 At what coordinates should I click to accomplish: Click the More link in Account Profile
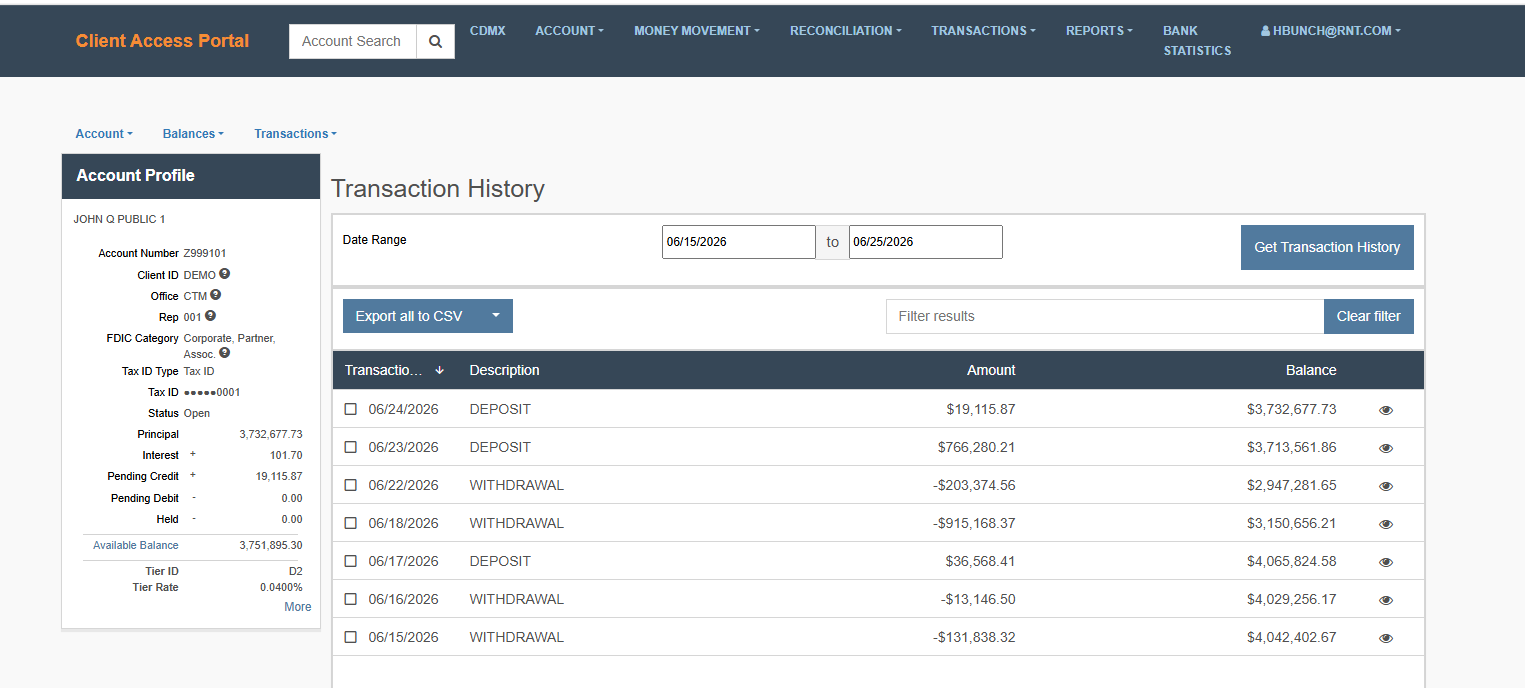[x=298, y=607]
